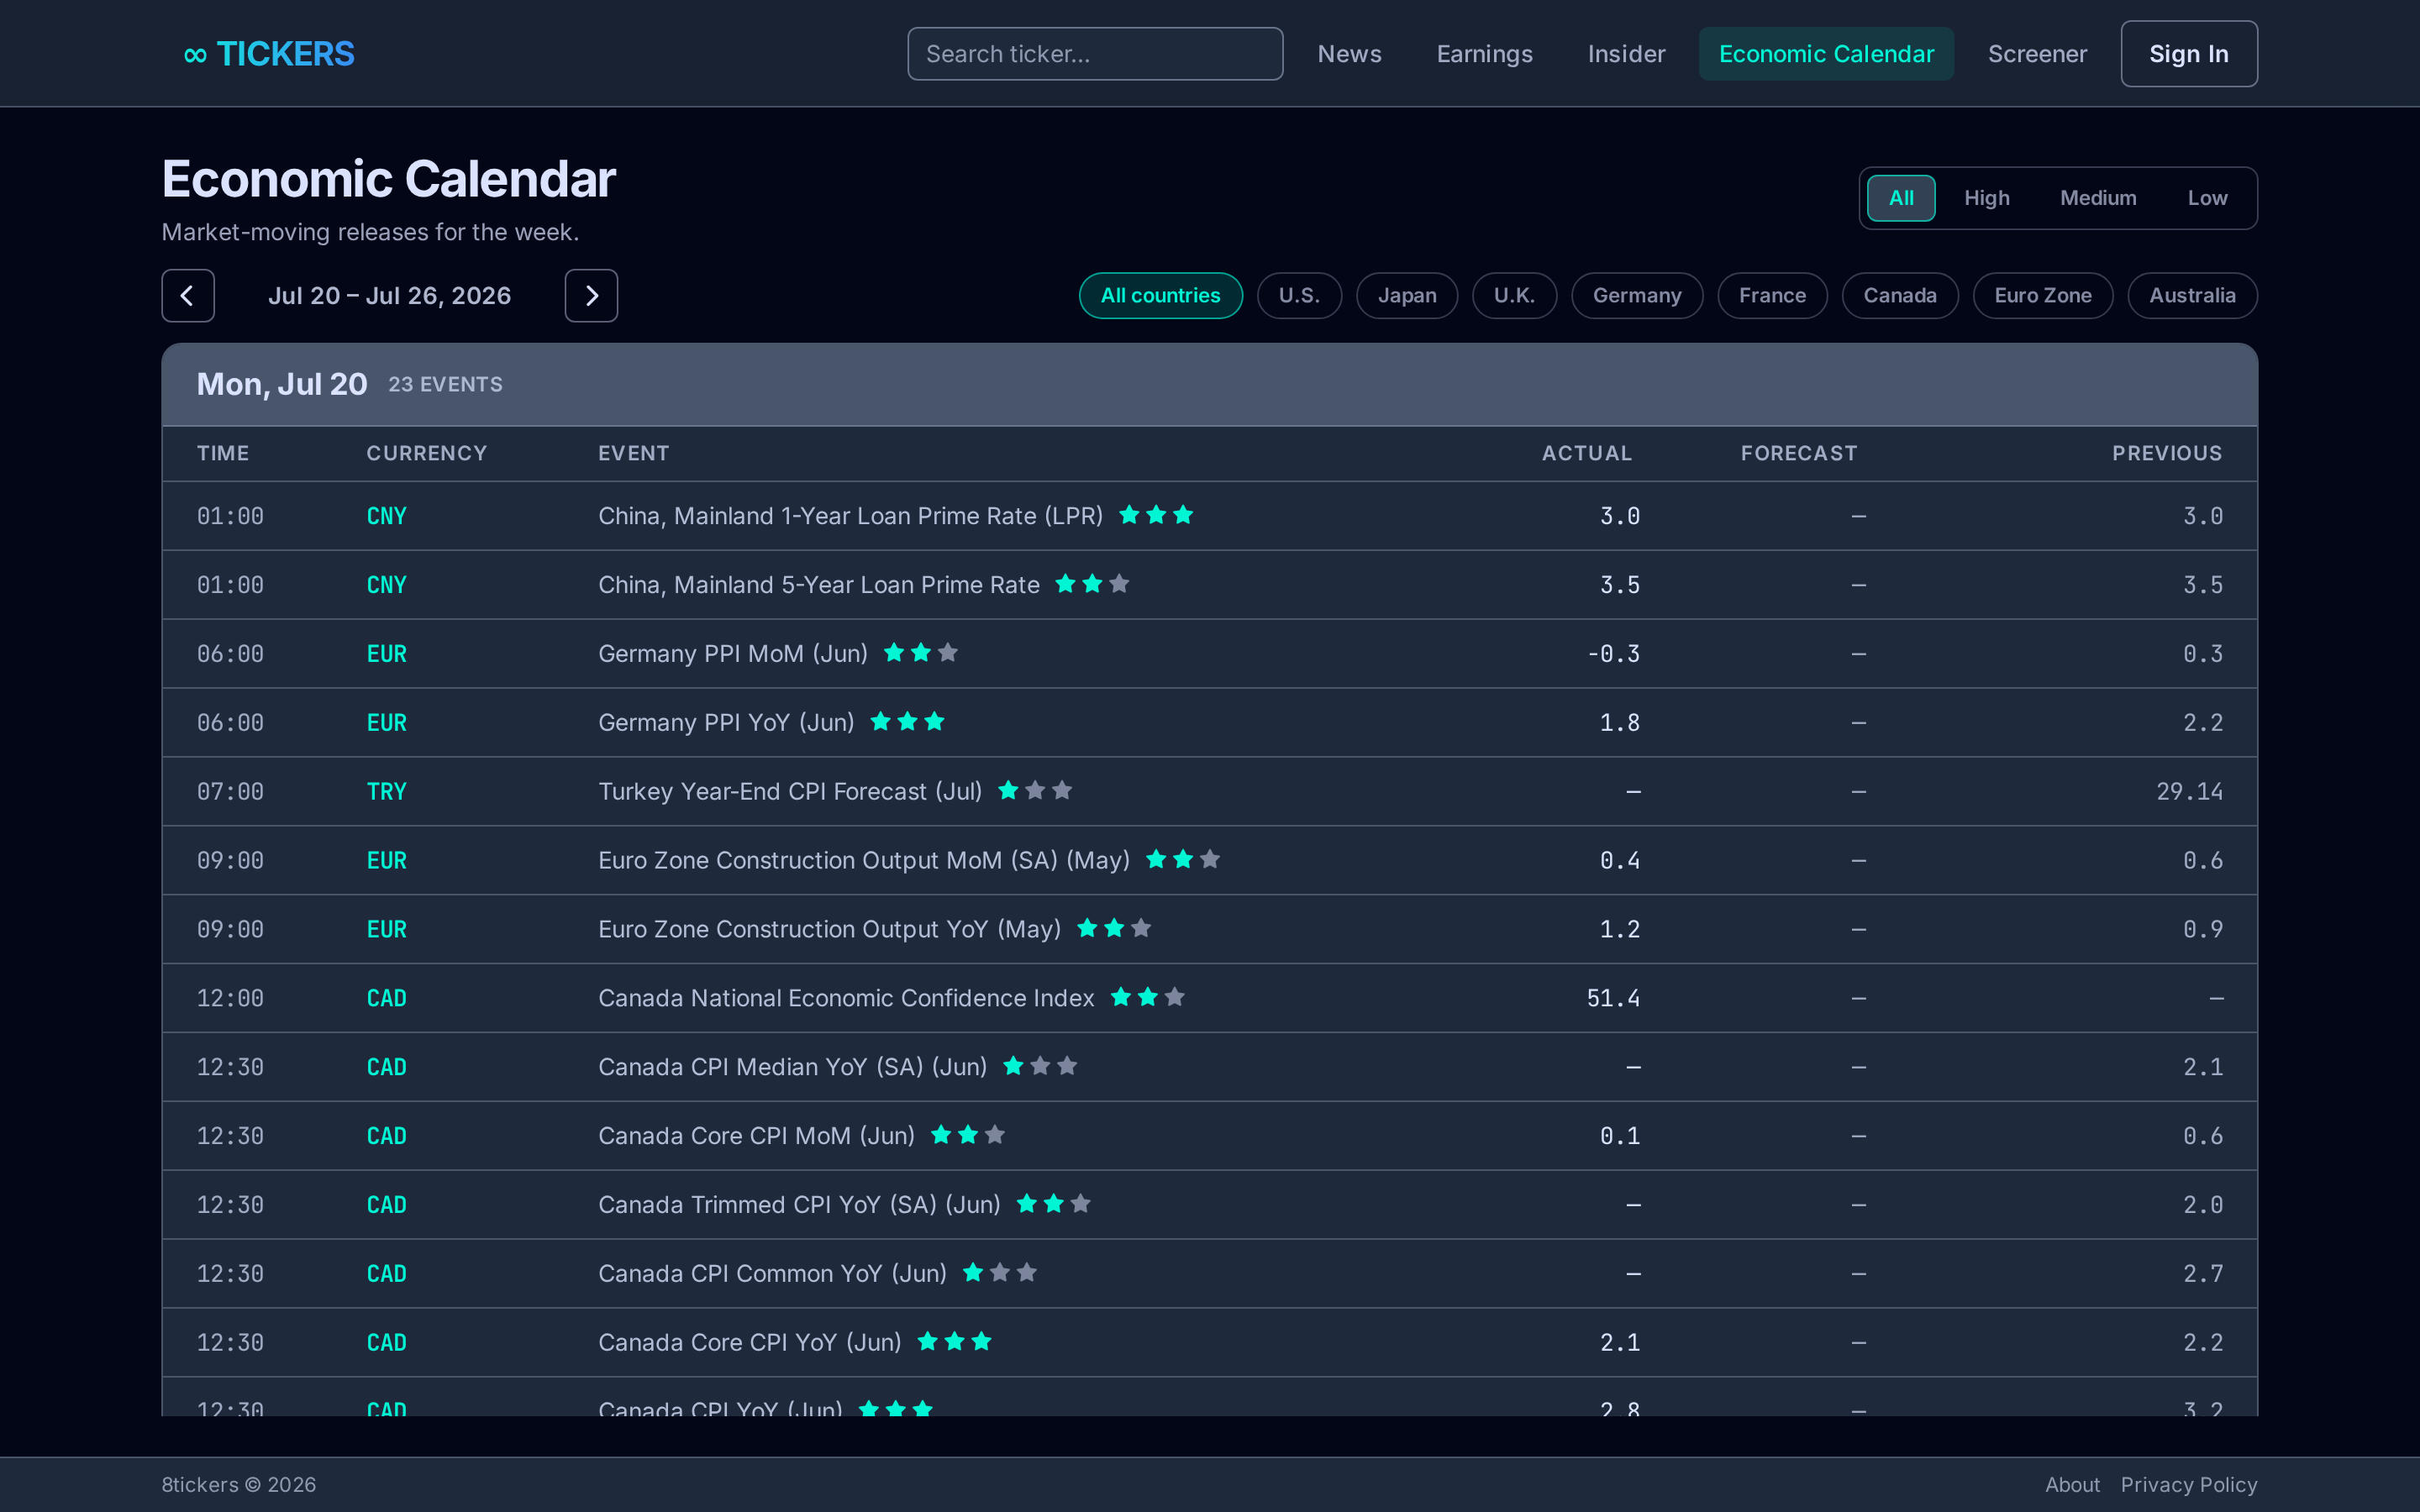Click the 29.14 previous value
The image size is (2420, 1512).
[2189, 792]
